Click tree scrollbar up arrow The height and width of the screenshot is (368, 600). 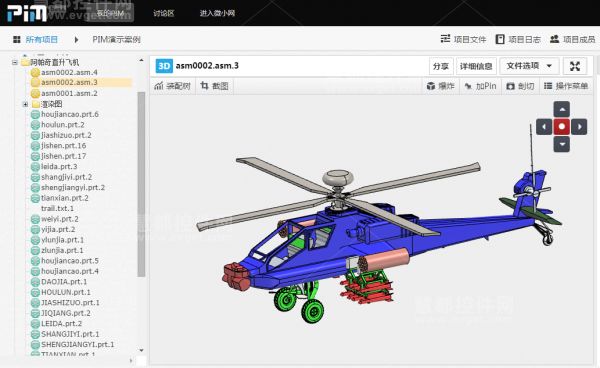click(141, 60)
